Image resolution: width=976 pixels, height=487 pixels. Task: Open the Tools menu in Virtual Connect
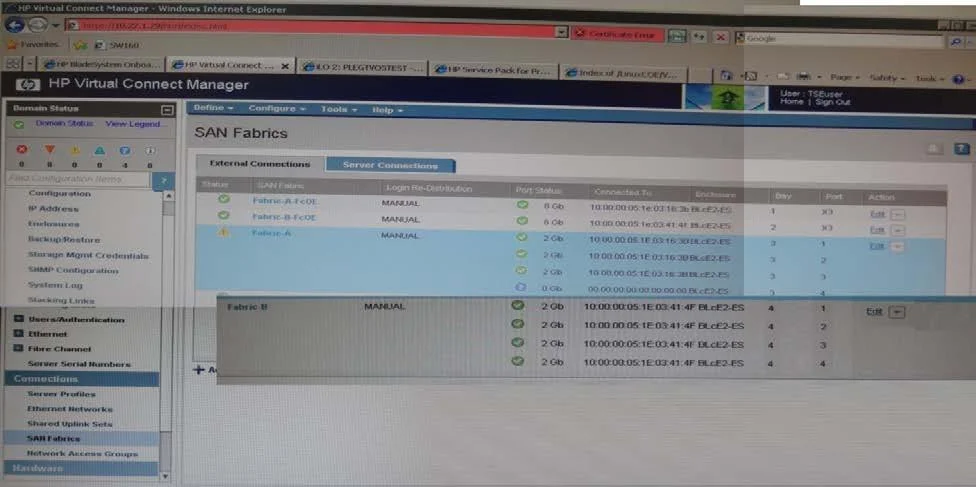[339, 110]
